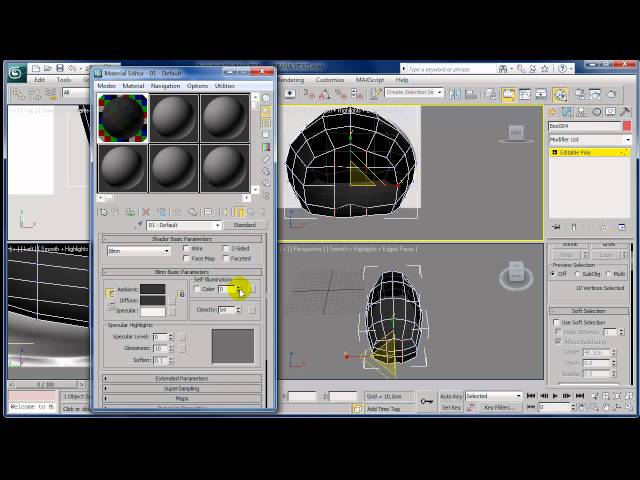Enable the 2-Sided checkbox
640x480 pixels.
(226, 248)
